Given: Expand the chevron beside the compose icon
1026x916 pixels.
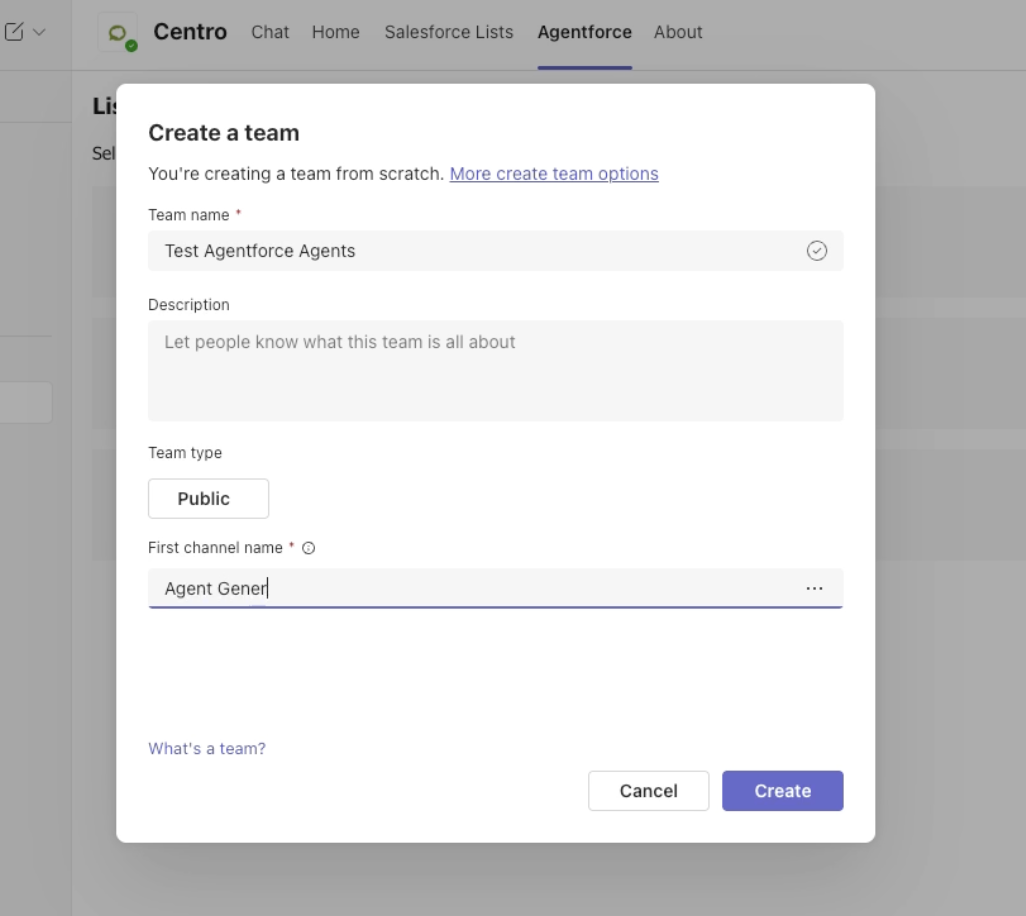Looking at the screenshot, I should 39,32.
